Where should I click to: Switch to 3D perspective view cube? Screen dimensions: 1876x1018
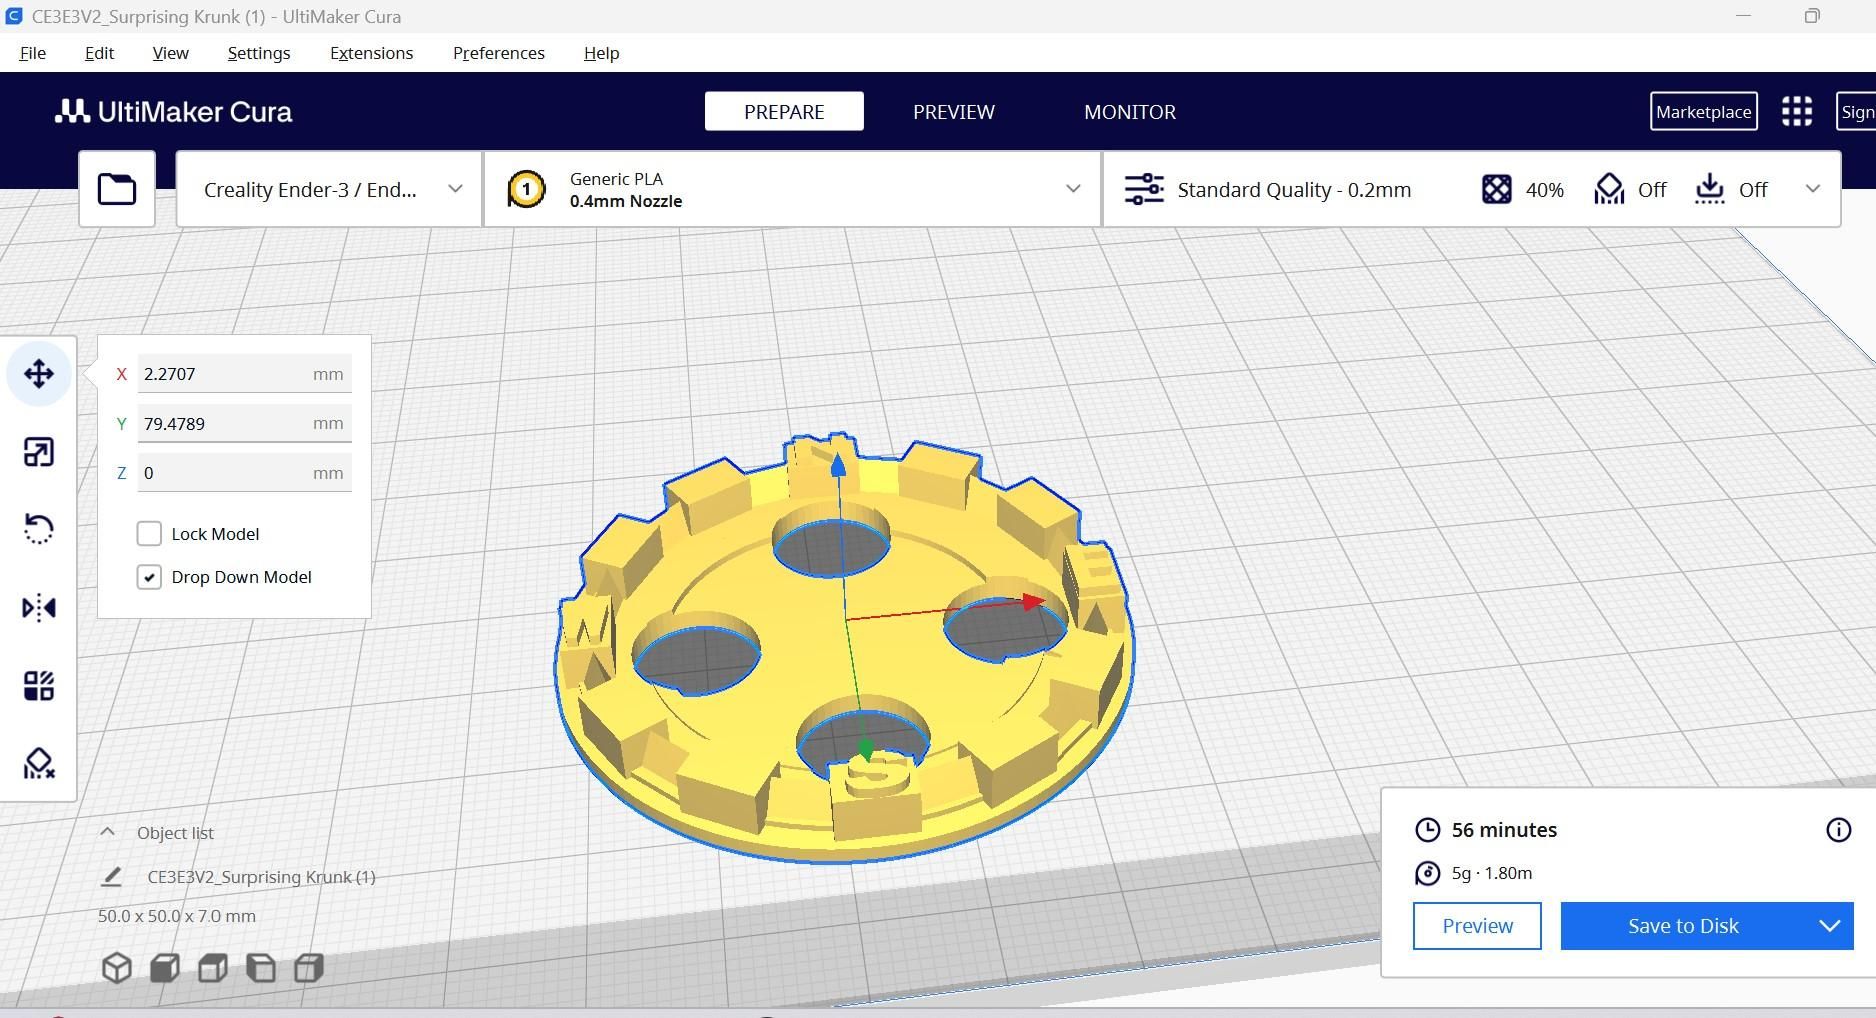pyautogui.click(x=117, y=968)
